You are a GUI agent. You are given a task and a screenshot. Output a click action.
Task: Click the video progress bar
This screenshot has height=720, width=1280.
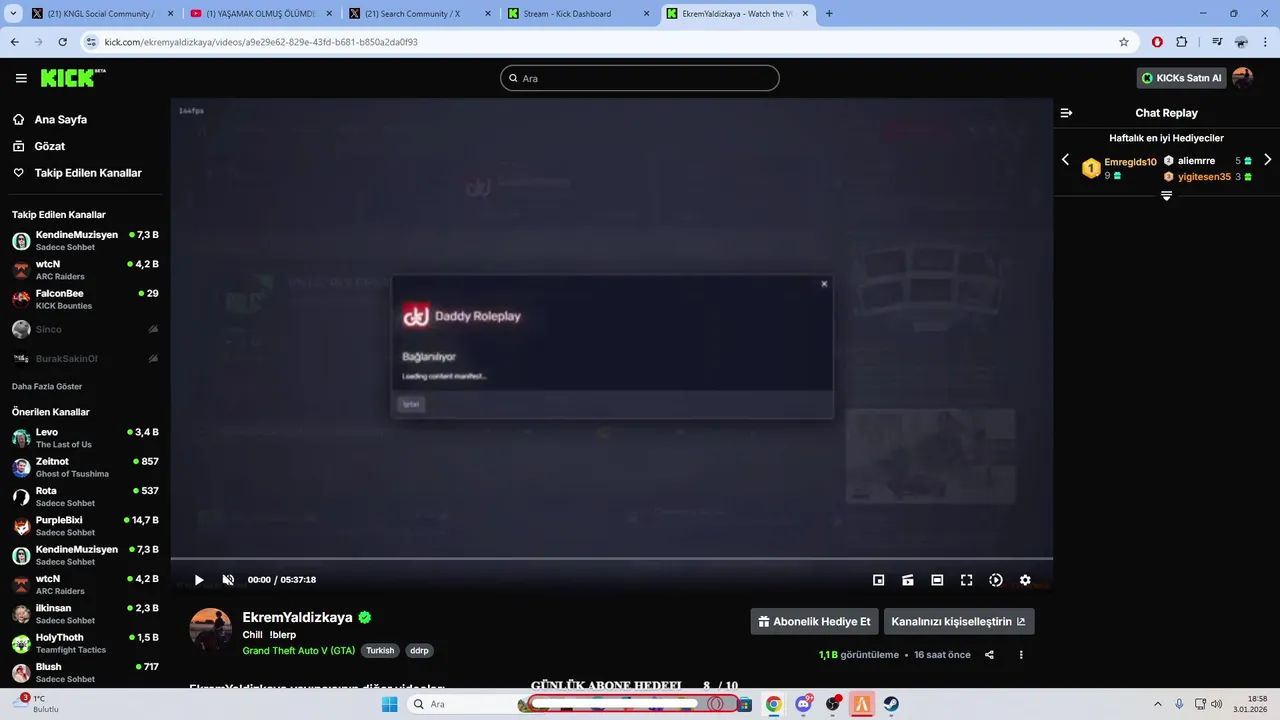tap(611, 558)
